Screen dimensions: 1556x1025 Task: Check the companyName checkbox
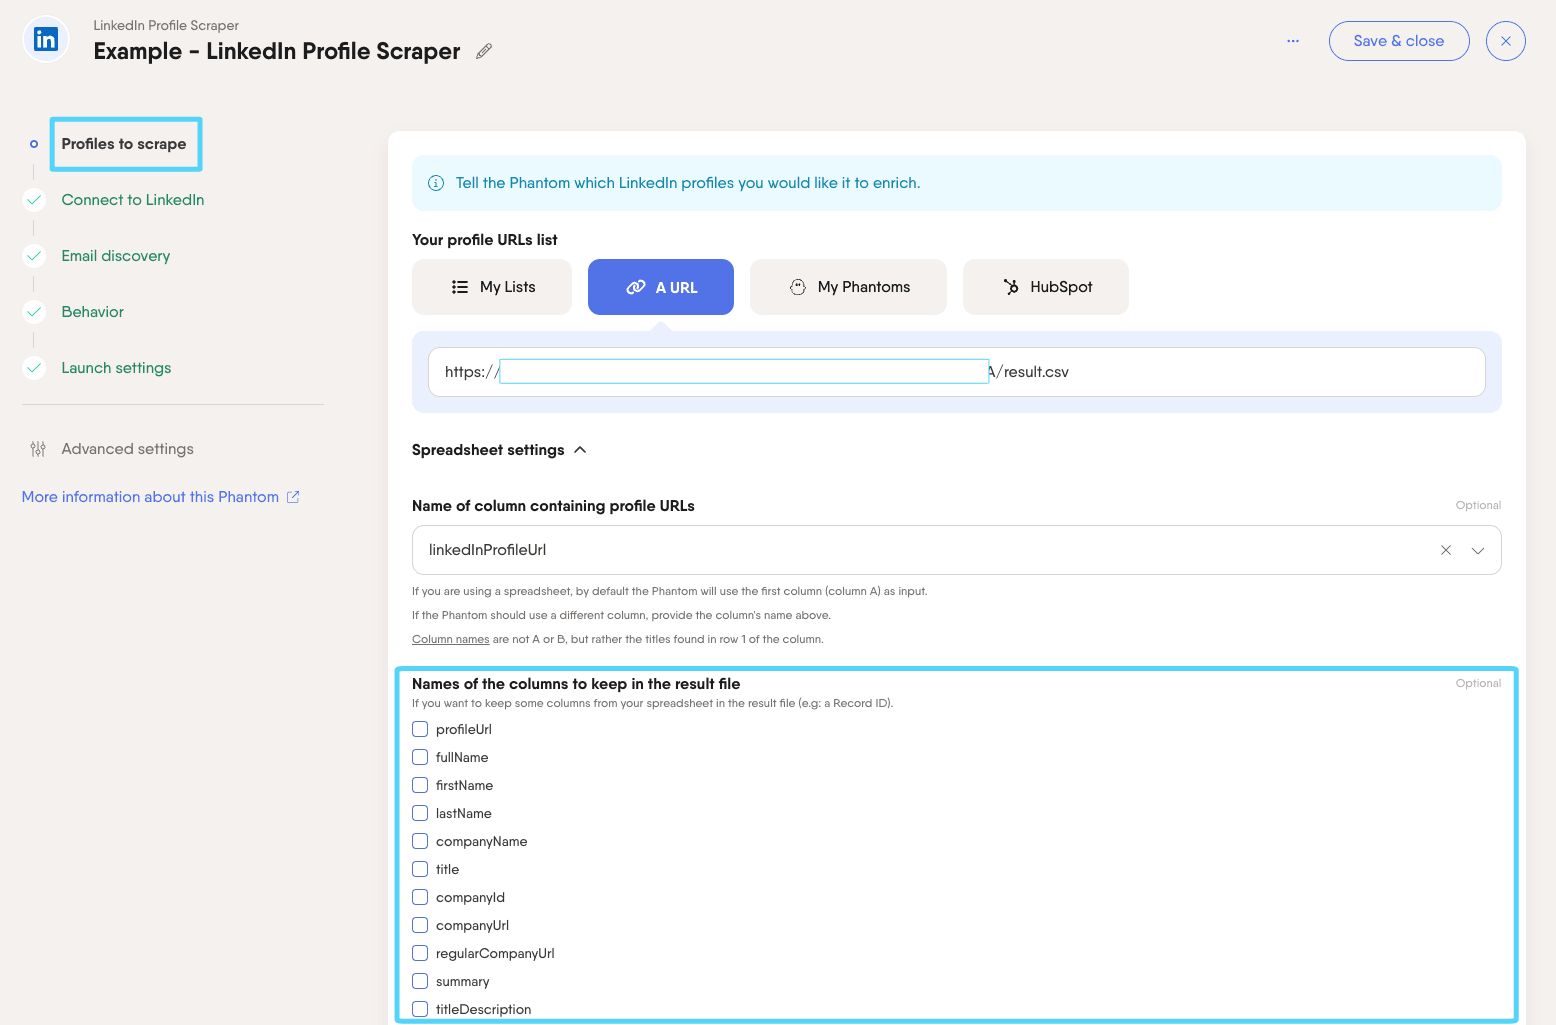coord(420,841)
